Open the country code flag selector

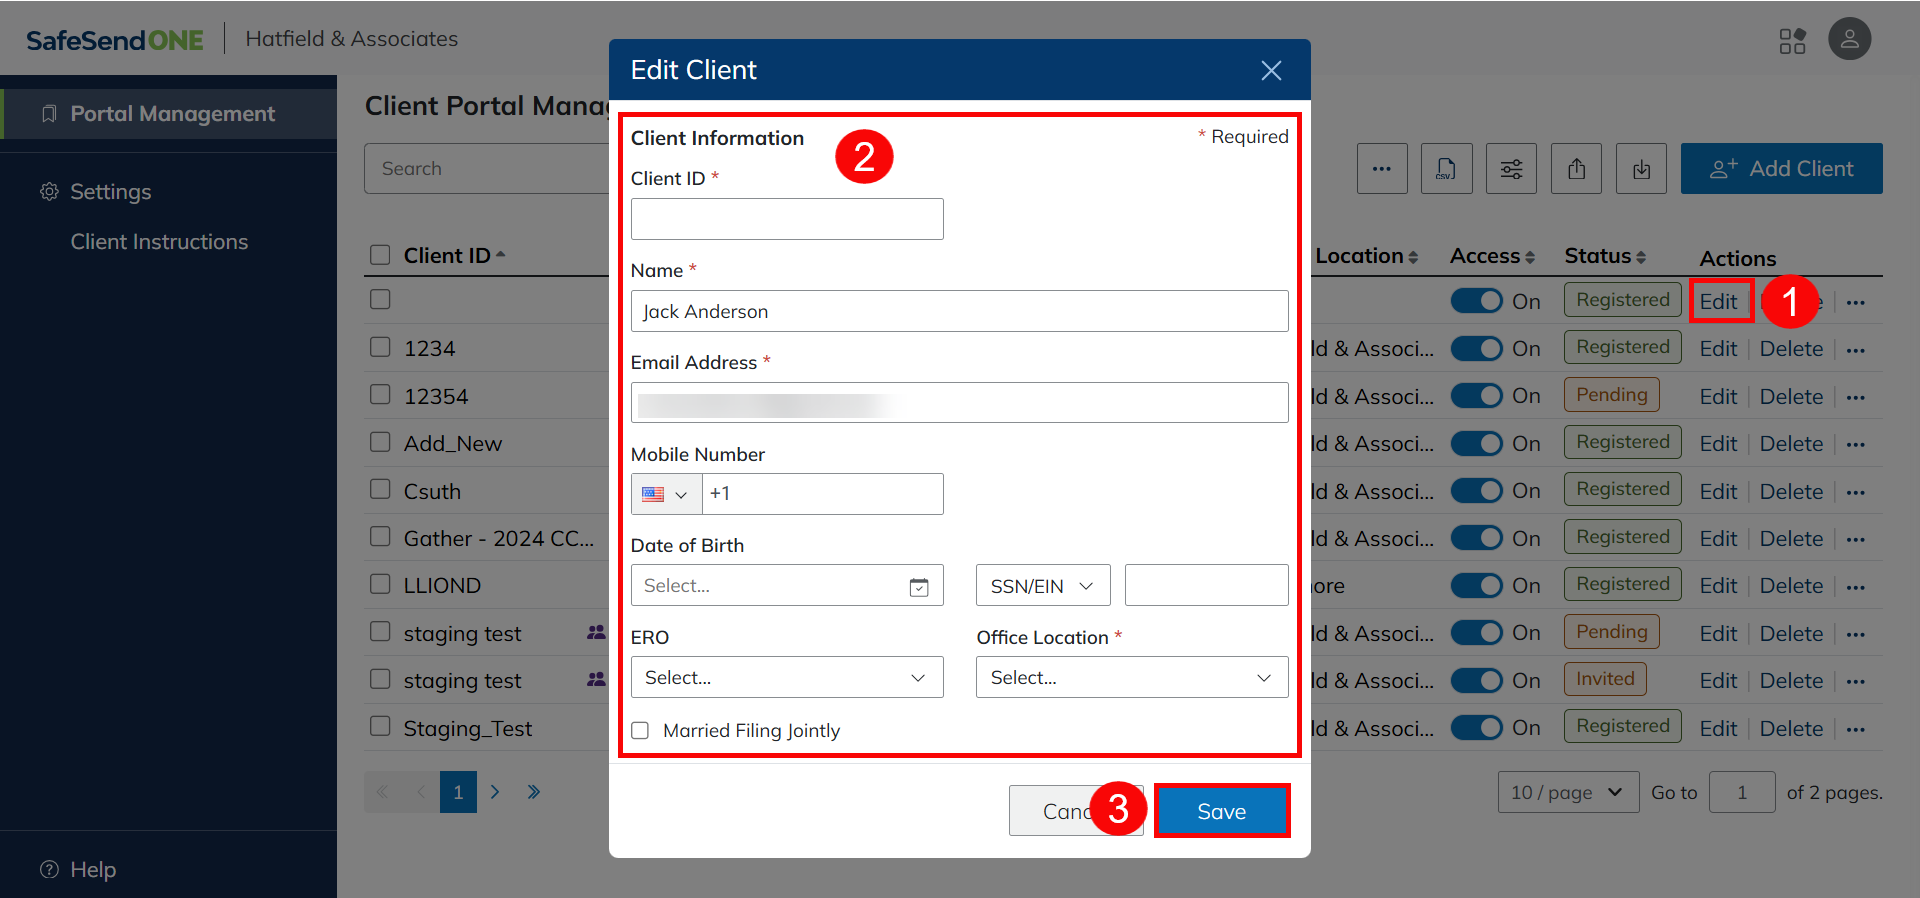tap(666, 495)
